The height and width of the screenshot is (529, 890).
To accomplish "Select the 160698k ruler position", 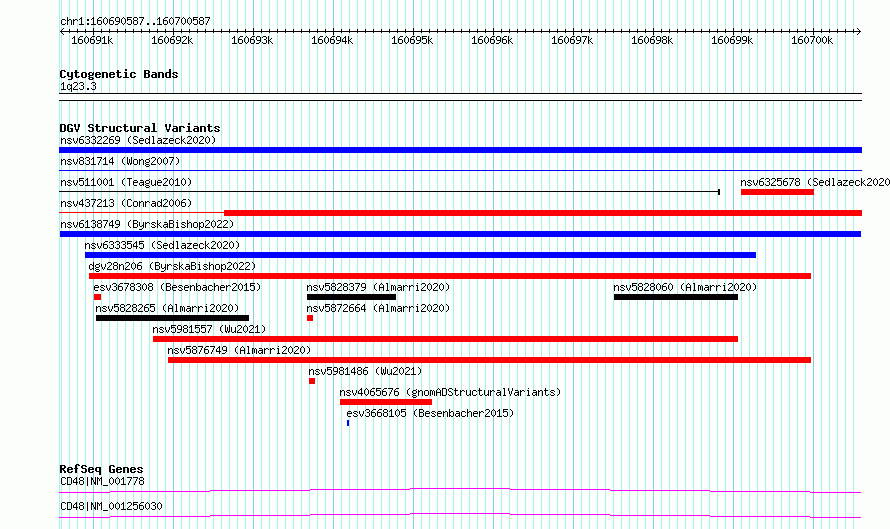I will [x=652, y=40].
